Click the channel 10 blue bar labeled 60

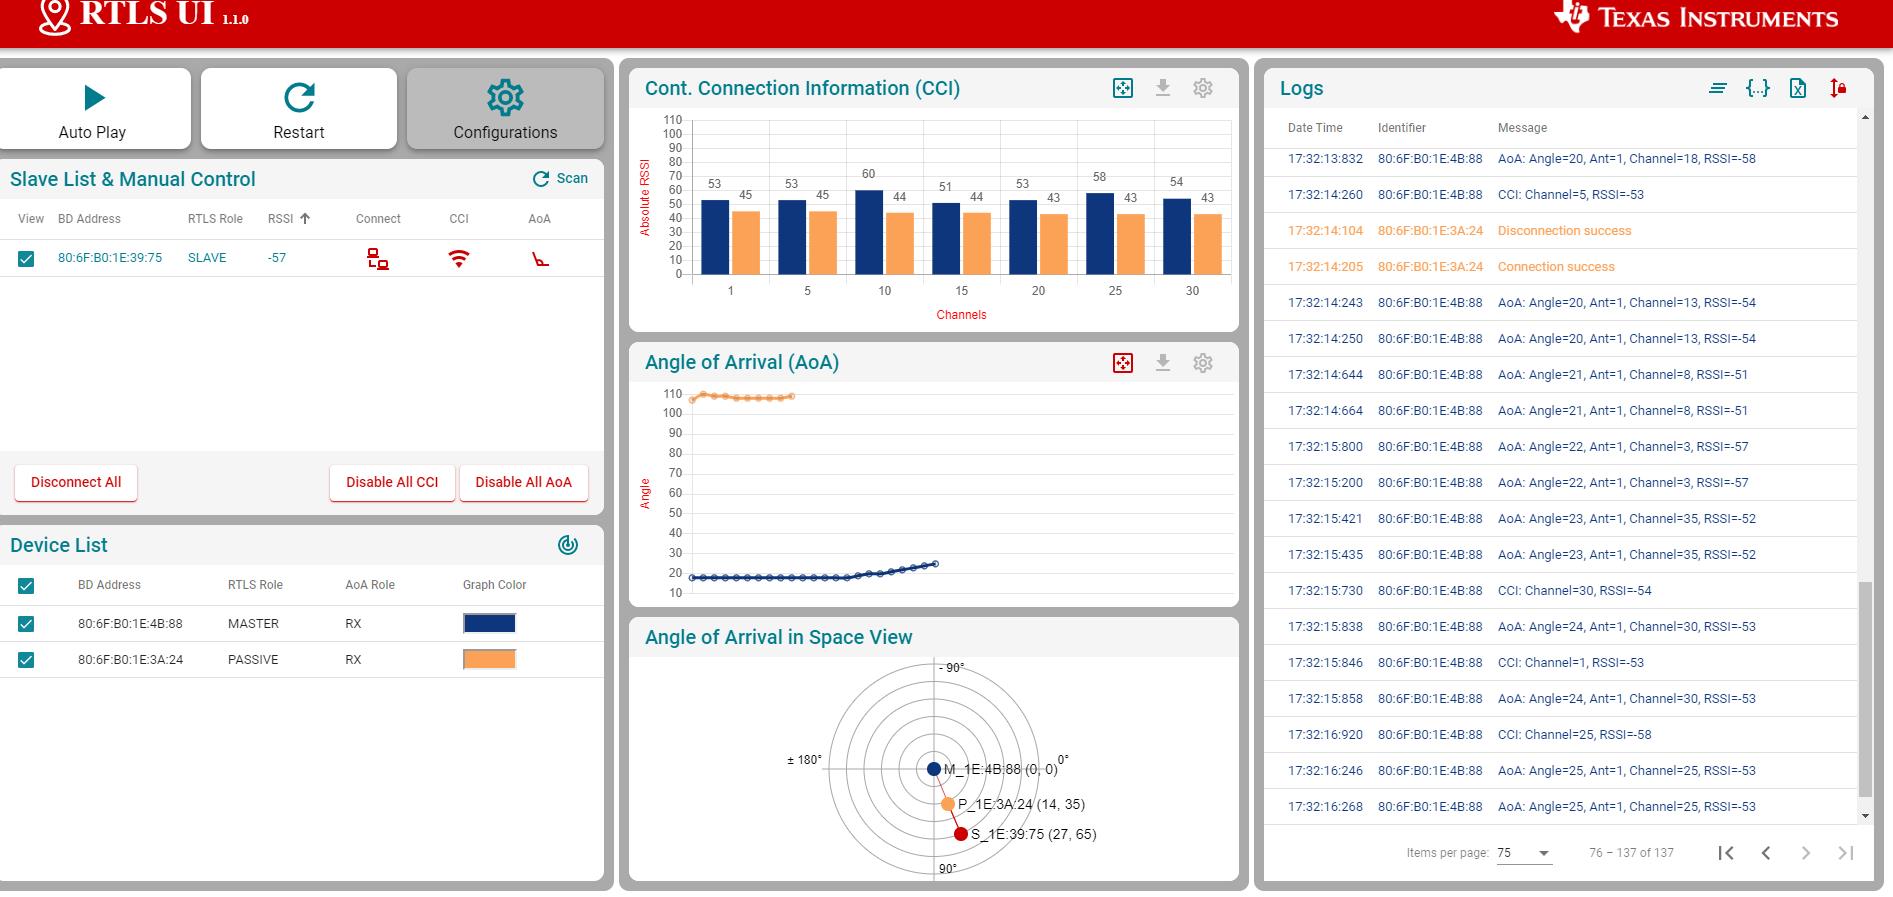pos(868,232)
